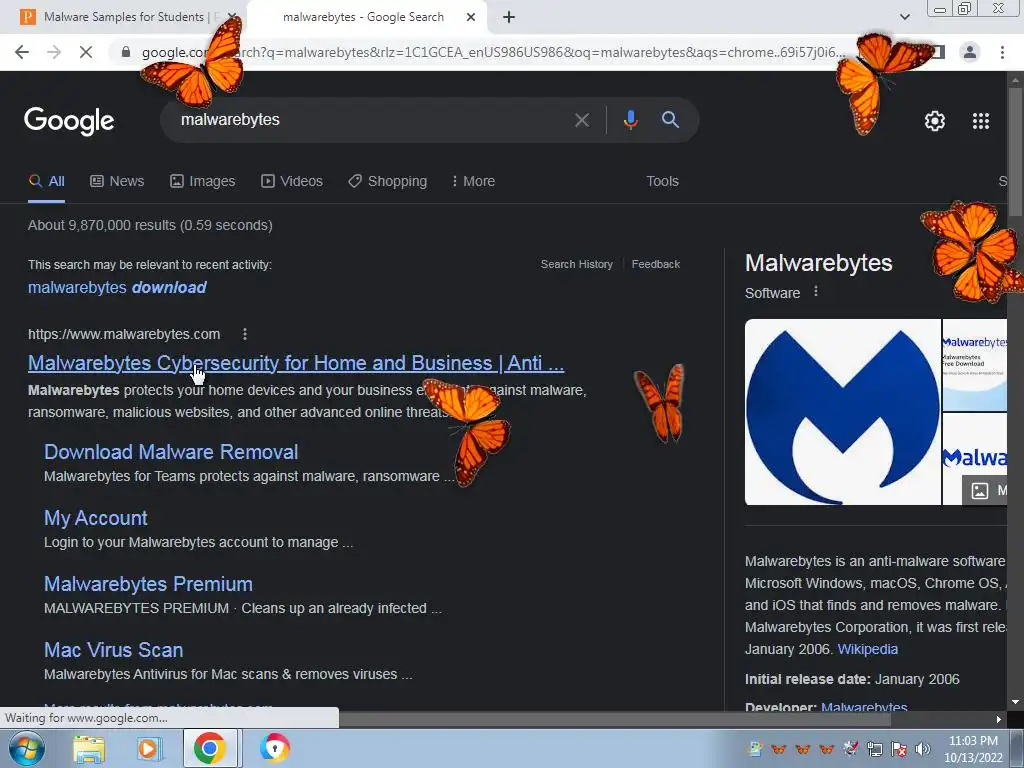1024x768 pixels.
Task: Click the magnifier search button
Action: click(670, 120)
